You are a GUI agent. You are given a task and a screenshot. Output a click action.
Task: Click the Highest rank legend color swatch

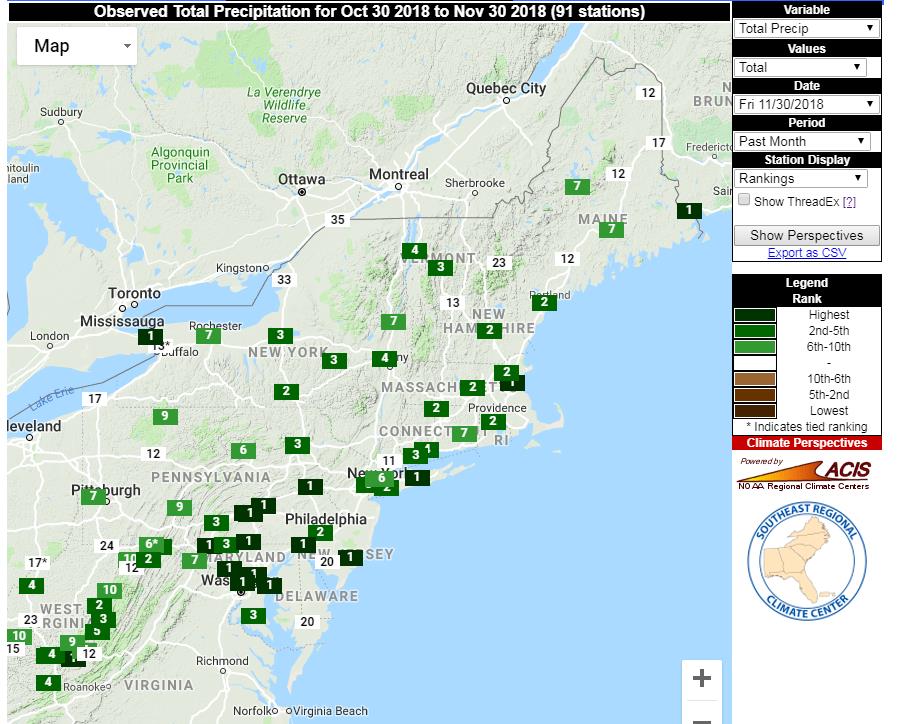tap(755, 315)
